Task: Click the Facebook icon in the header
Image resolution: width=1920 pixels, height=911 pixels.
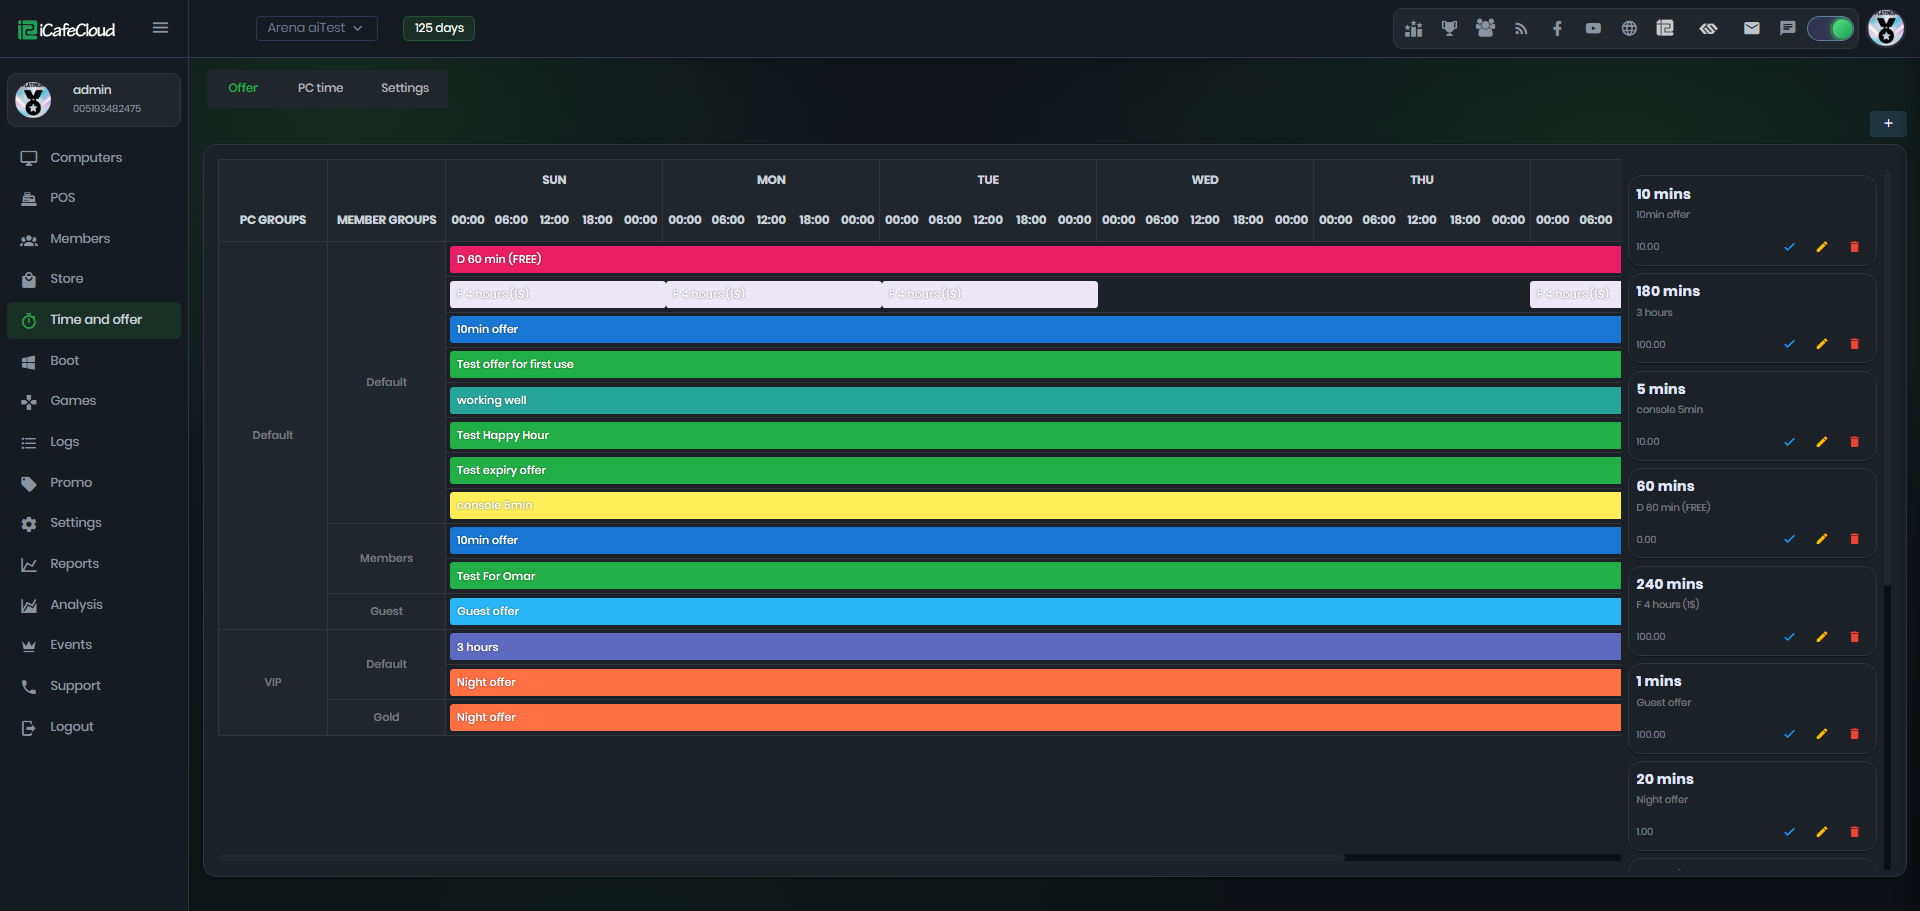Action: 1557,28
